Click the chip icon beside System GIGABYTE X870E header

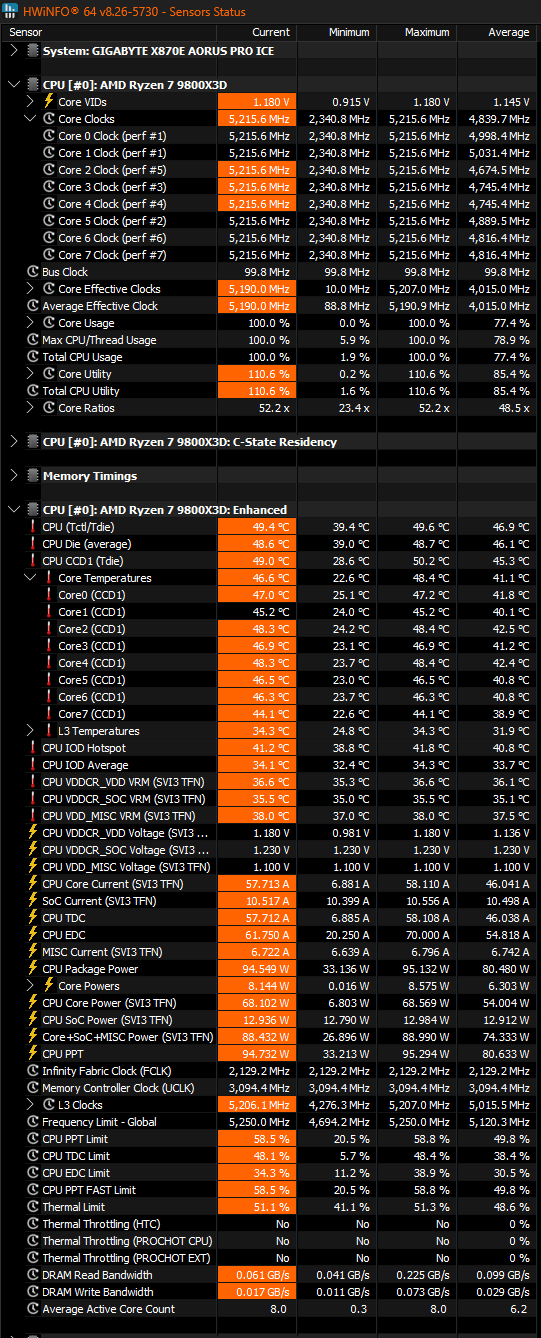point(32,51)
